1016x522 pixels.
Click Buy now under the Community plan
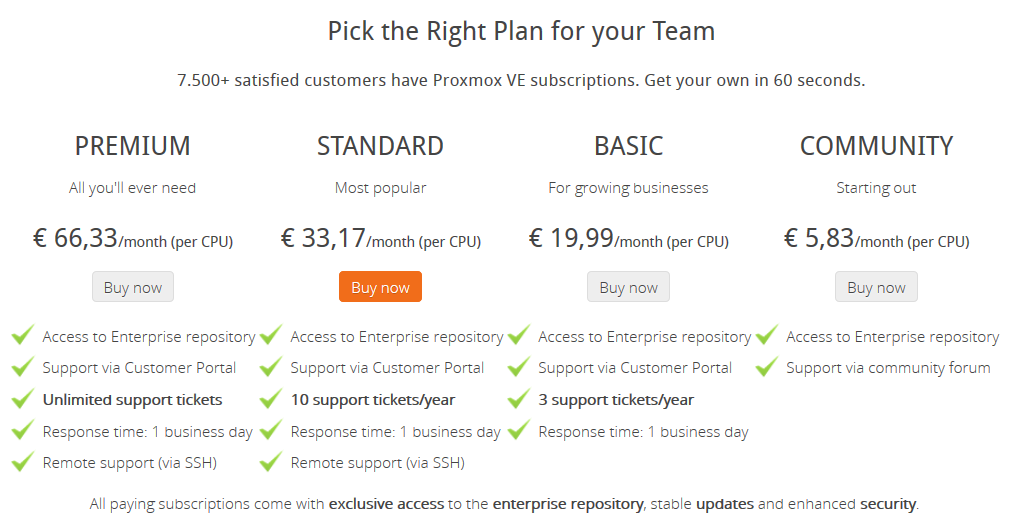pos(876,287)
